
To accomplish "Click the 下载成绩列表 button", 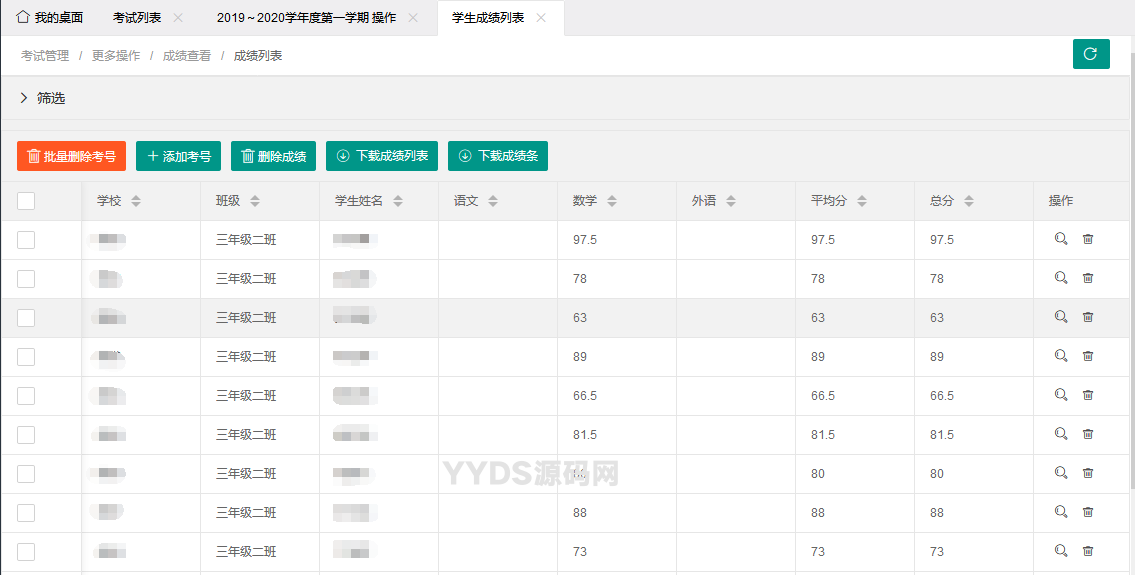I will click(x=382, y=156).
